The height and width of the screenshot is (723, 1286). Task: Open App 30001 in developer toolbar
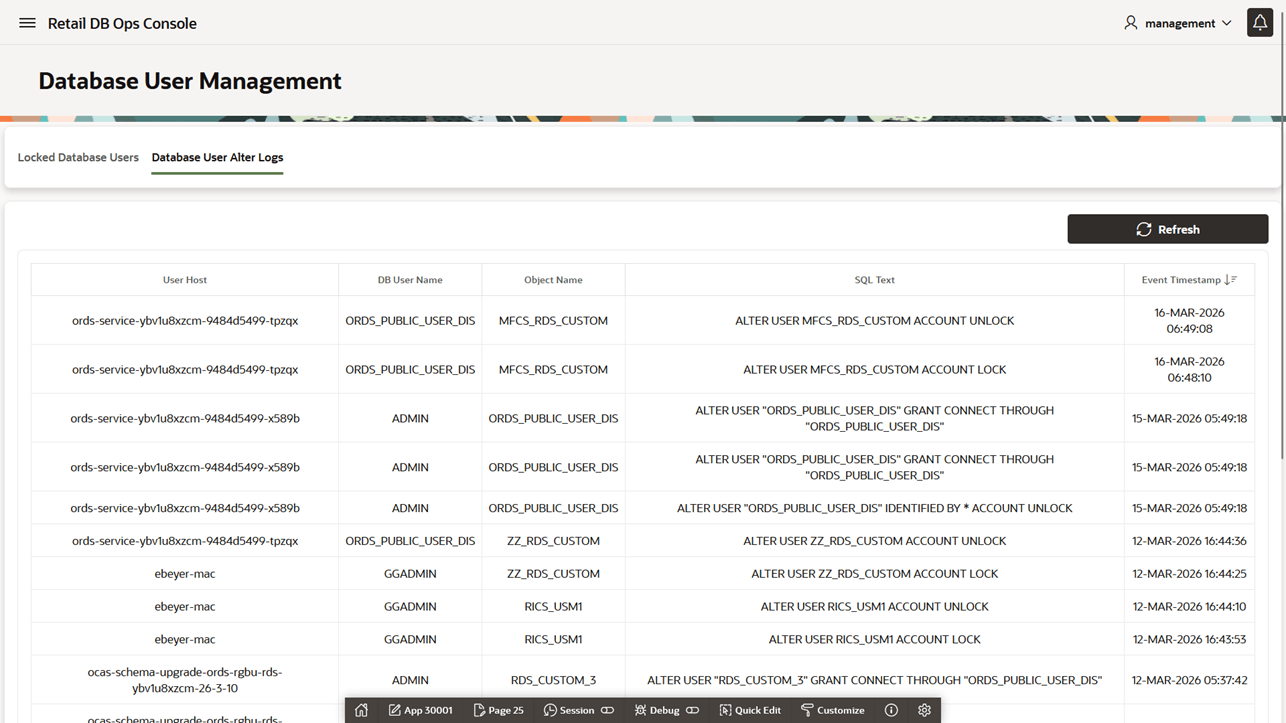point(420,710)
